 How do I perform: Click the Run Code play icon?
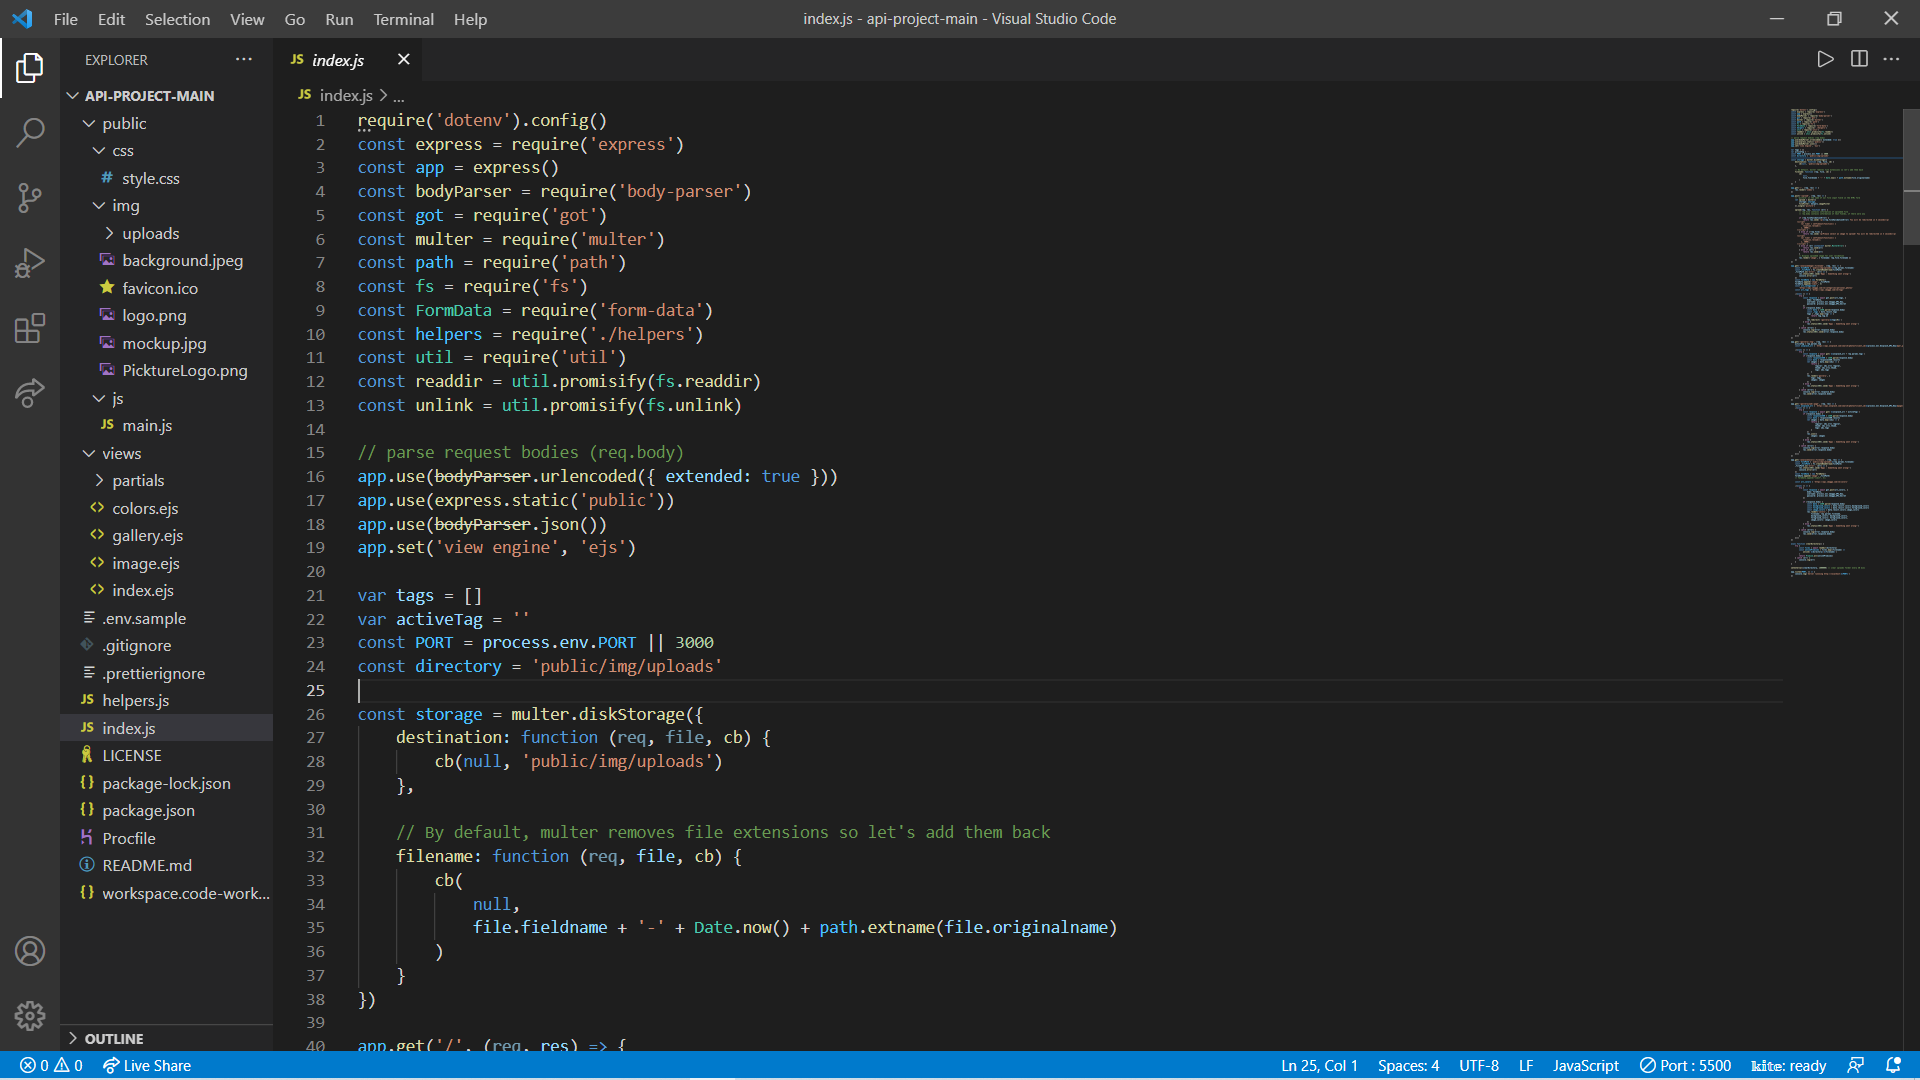point(1825,59)
